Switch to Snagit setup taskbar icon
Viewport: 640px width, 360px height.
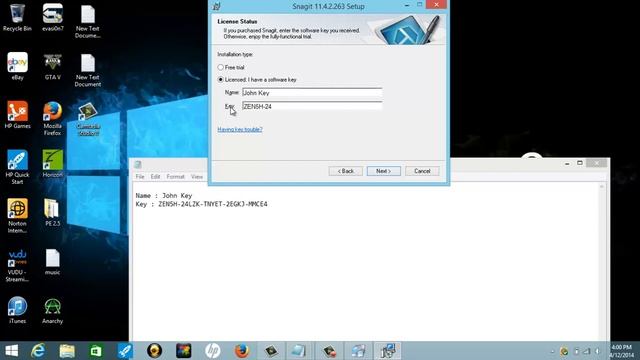pyautogui.click(x=387, y=351)
